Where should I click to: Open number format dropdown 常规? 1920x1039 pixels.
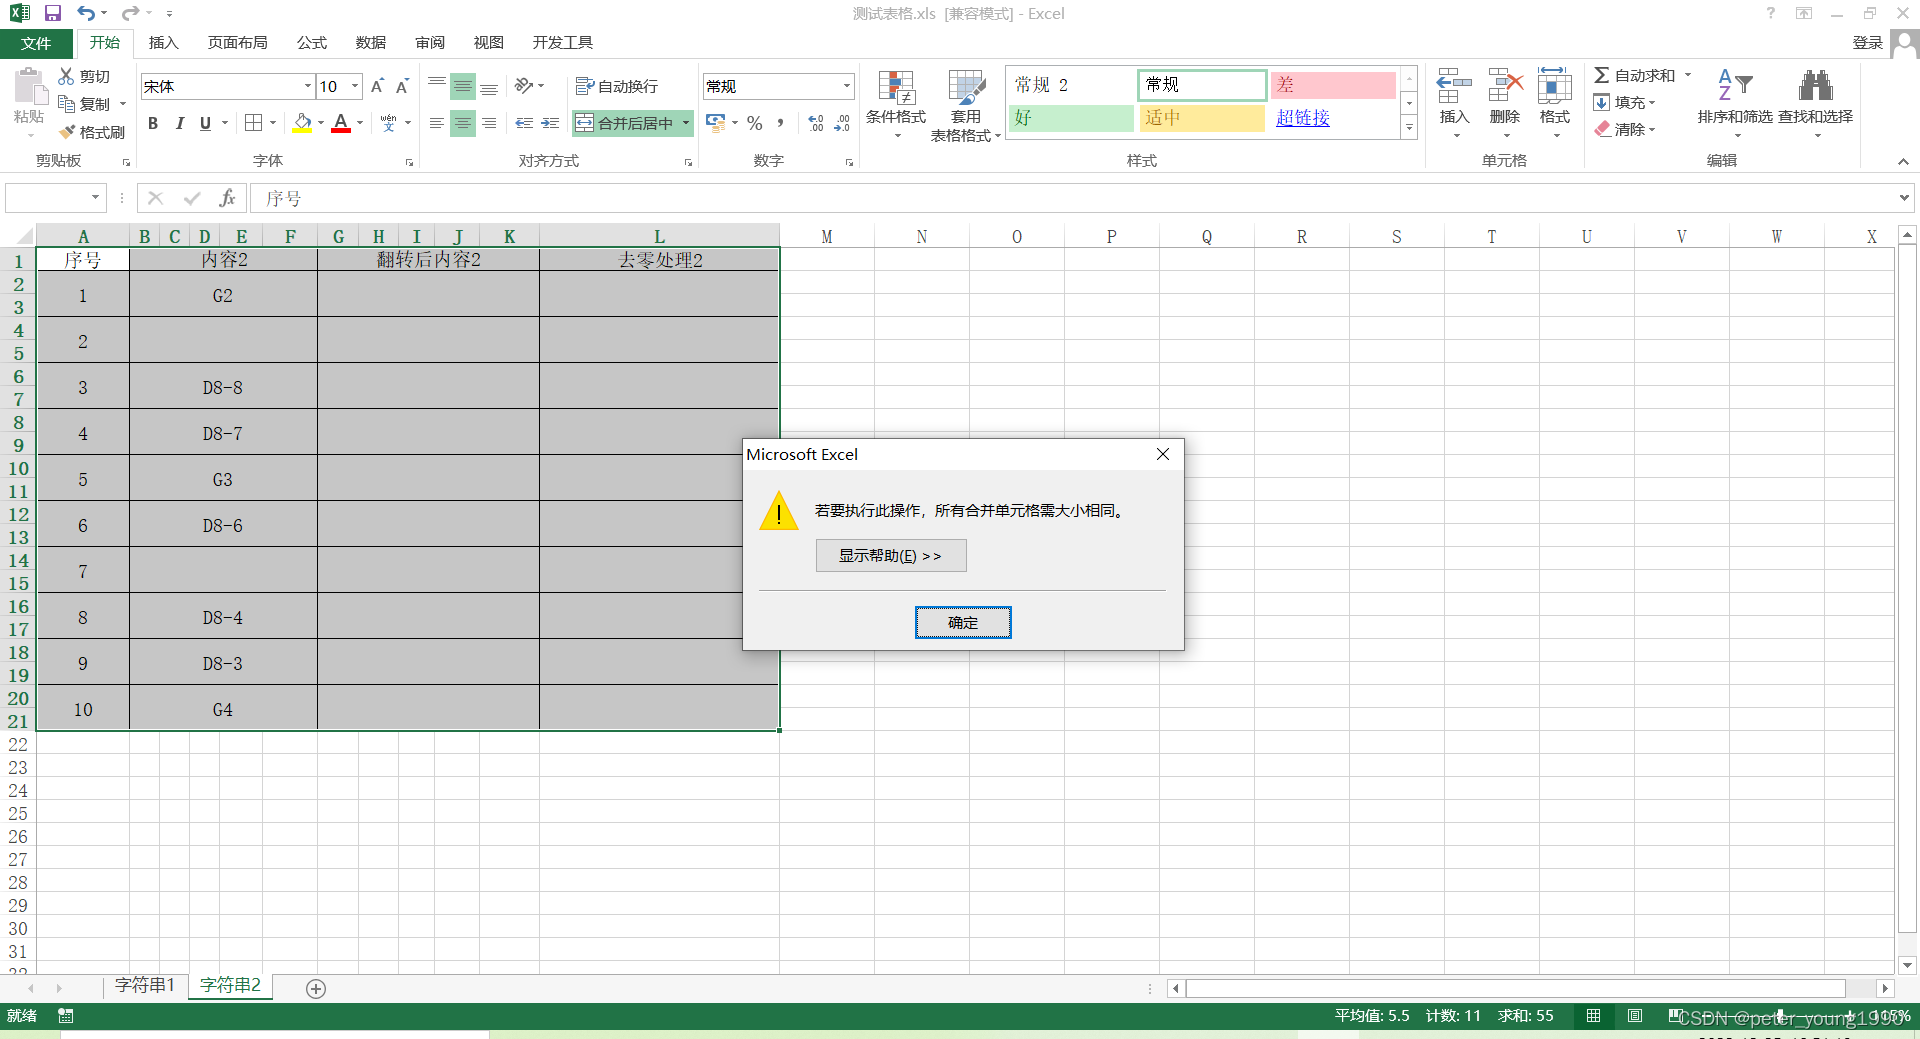846,86
